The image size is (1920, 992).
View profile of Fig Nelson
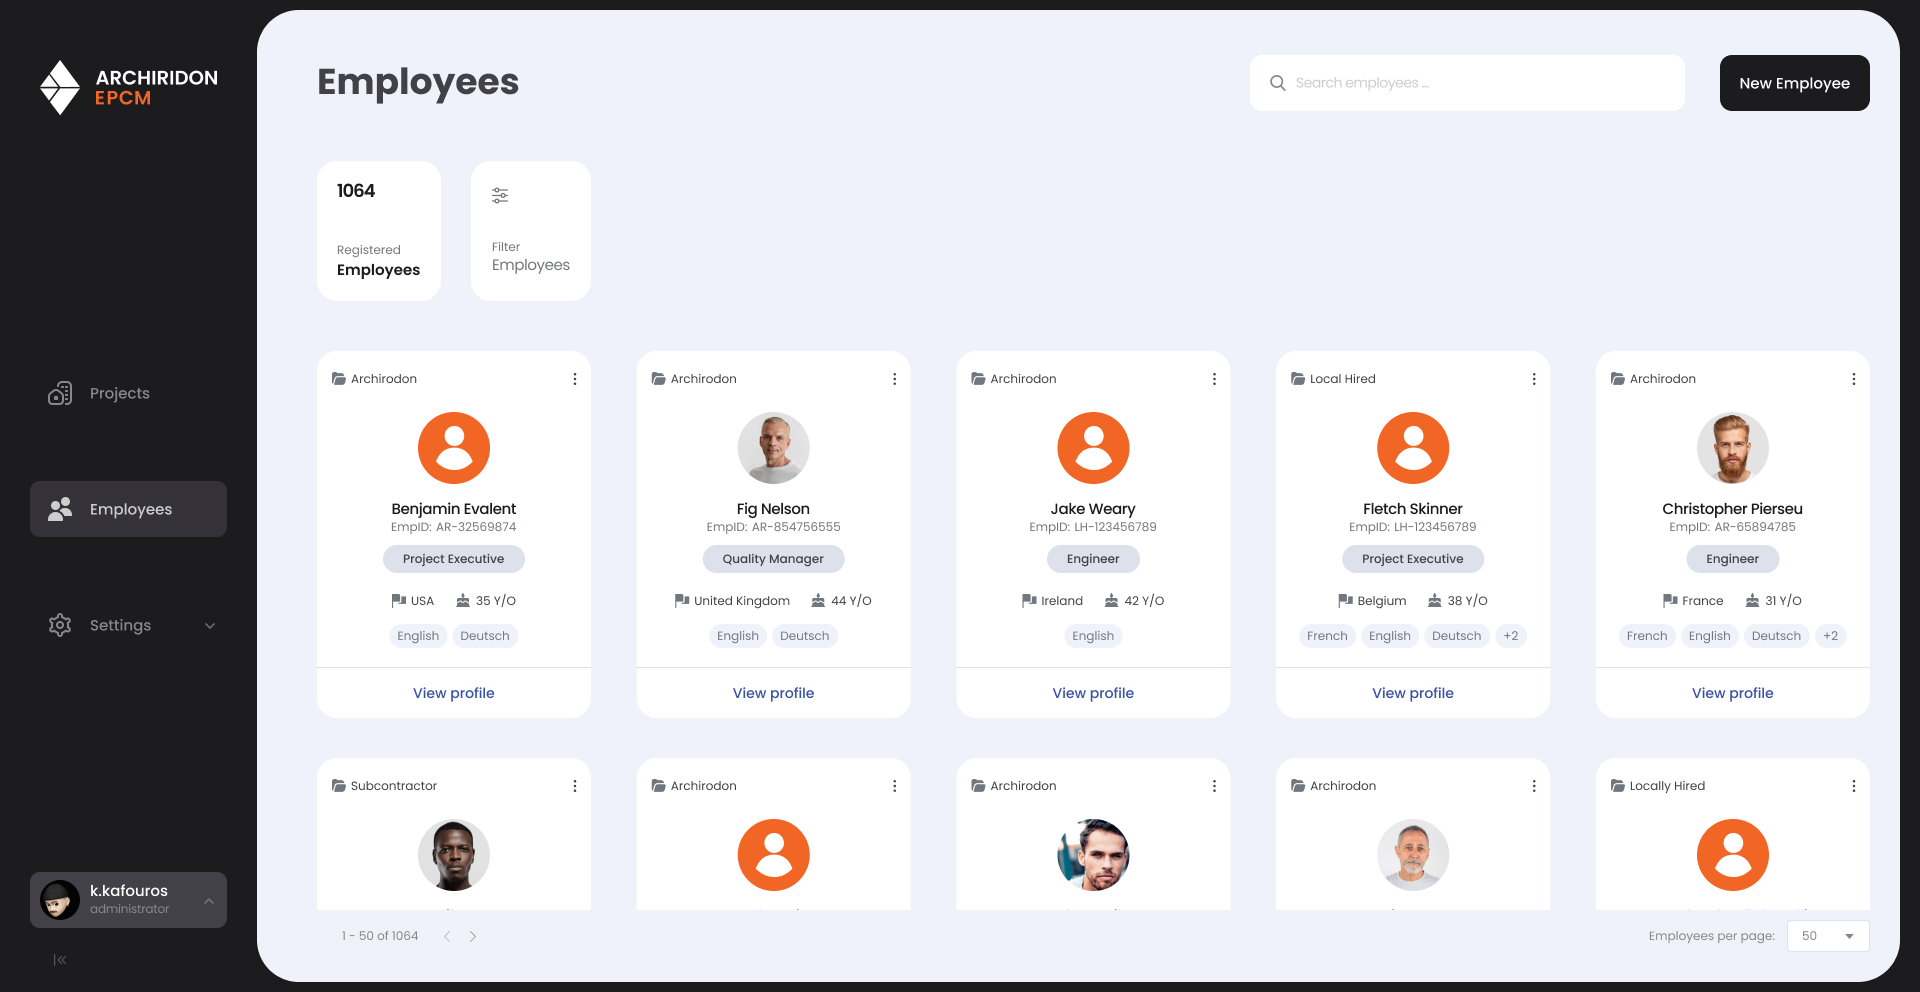click(773, 693)
